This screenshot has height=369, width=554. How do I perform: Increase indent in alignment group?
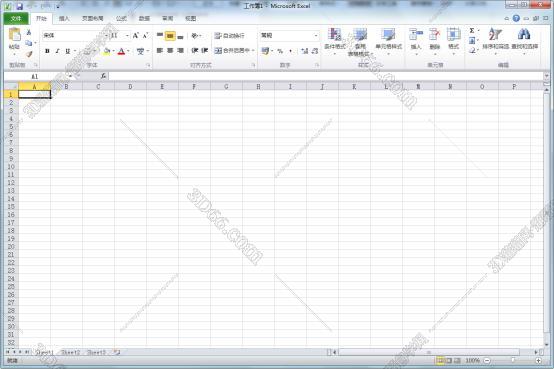tap(205, 51)
